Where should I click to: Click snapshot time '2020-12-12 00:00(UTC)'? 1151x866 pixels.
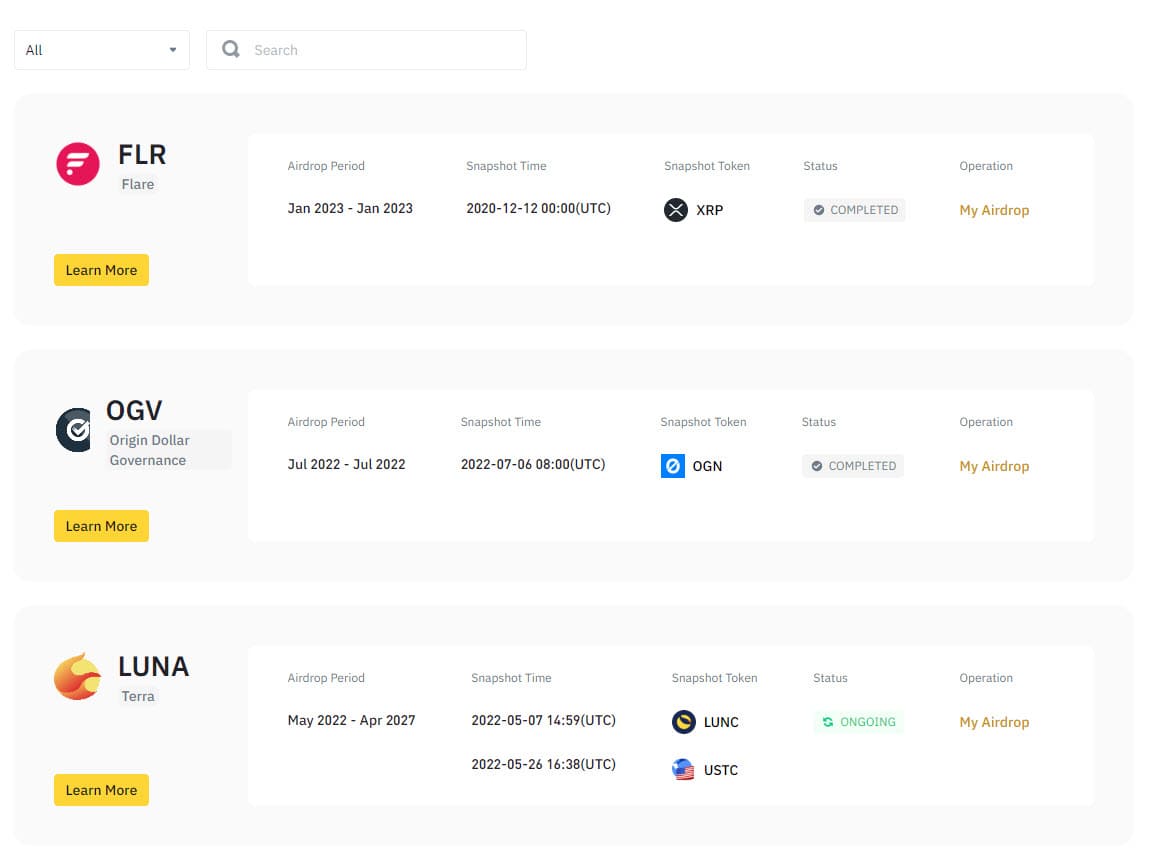coord(539,208)
